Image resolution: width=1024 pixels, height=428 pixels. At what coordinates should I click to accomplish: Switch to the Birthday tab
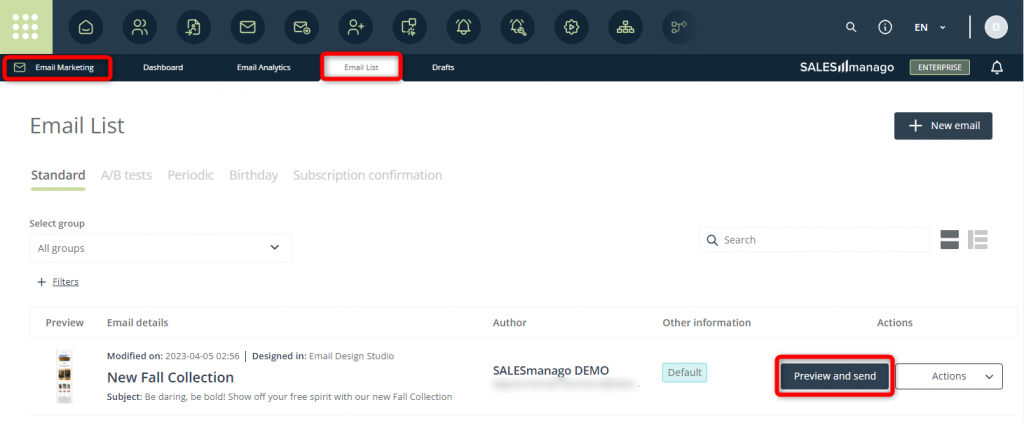tap(253, 175)
